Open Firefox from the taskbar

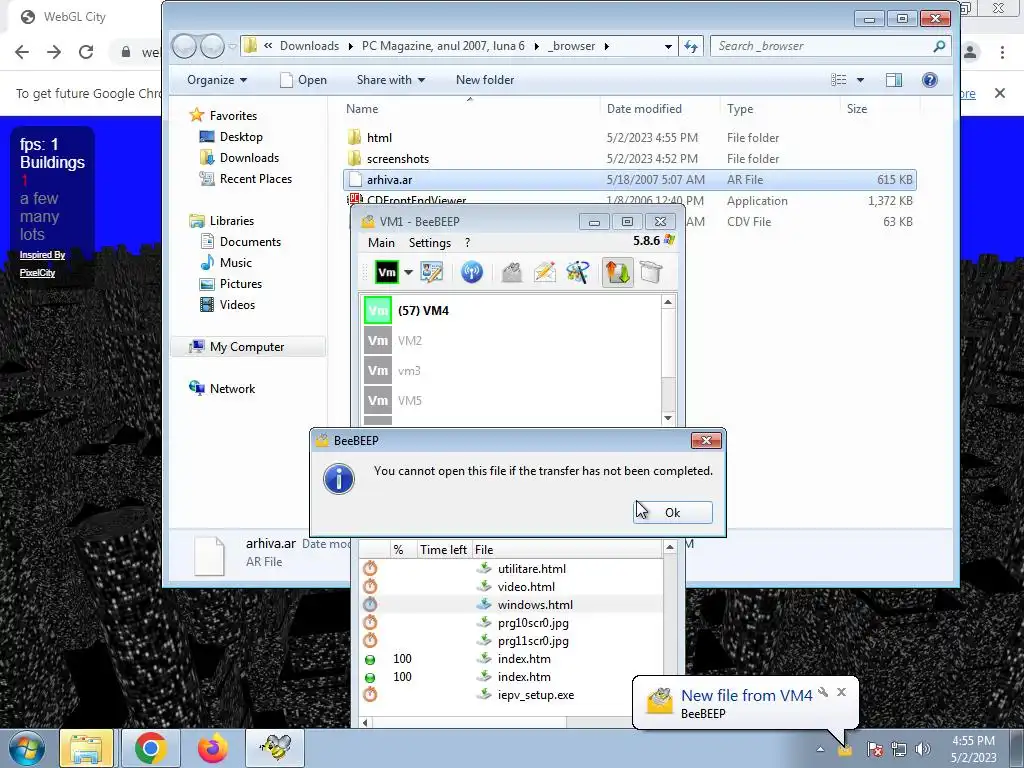point(212,748)
